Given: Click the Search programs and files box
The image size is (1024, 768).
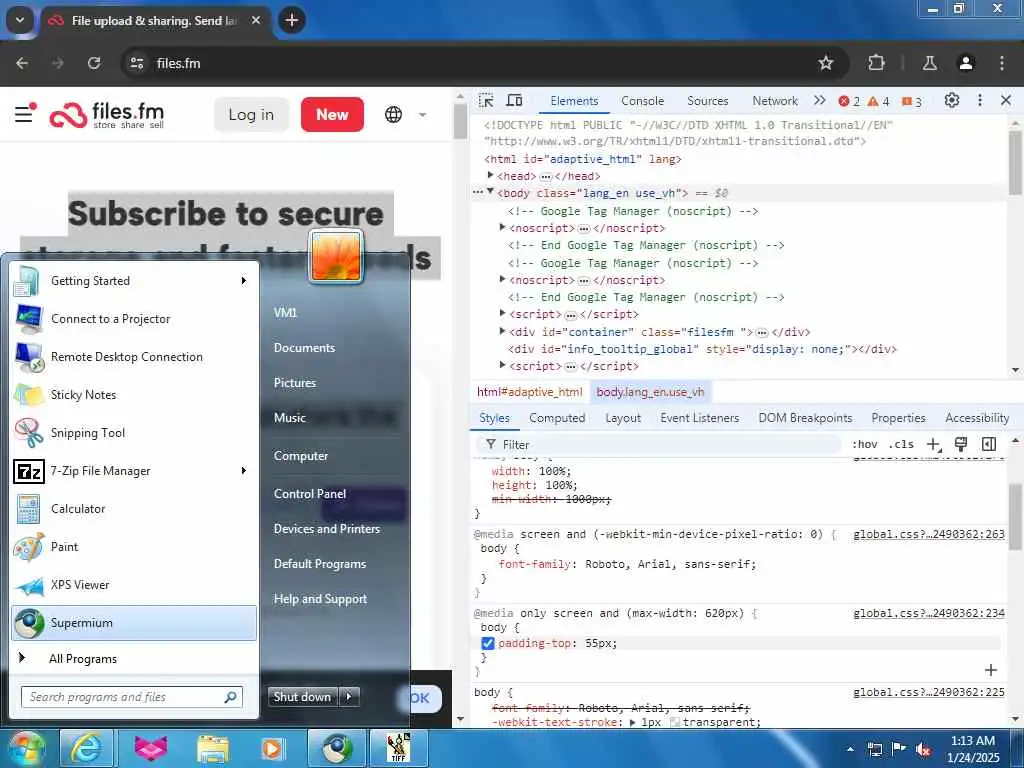Looking at the screenshot, I should point(131,697).
